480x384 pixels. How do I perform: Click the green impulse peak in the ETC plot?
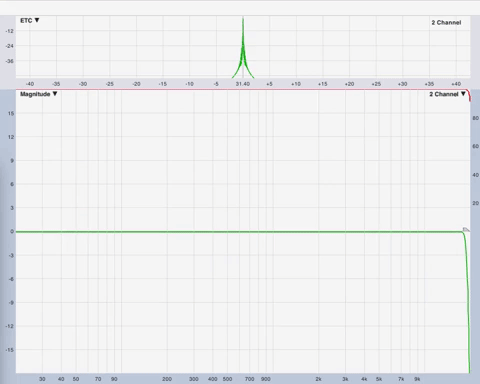[x=243, y=47]
